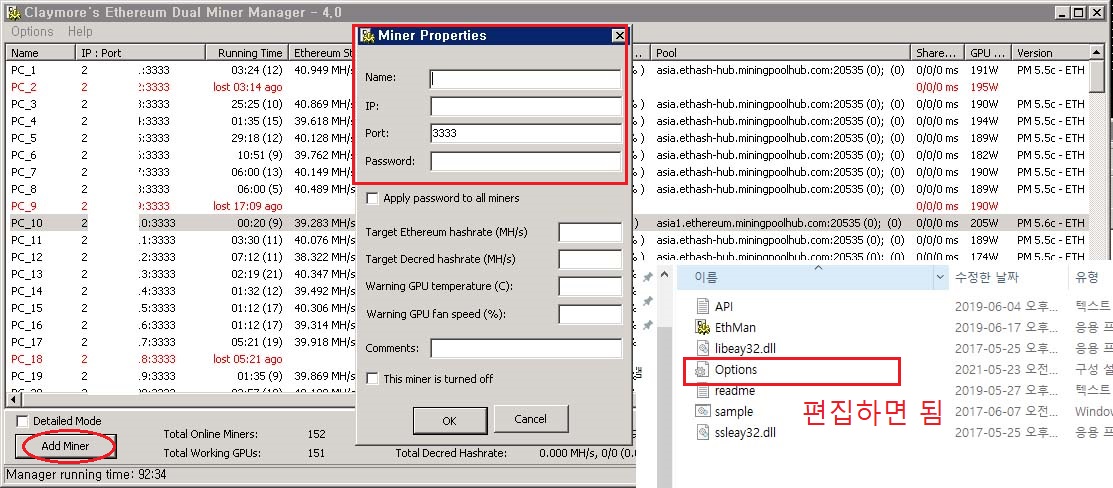This screenshot has width=1113, height=488.
Task: Click the ssleay32.dll file icon
Action: pos(703,432)
